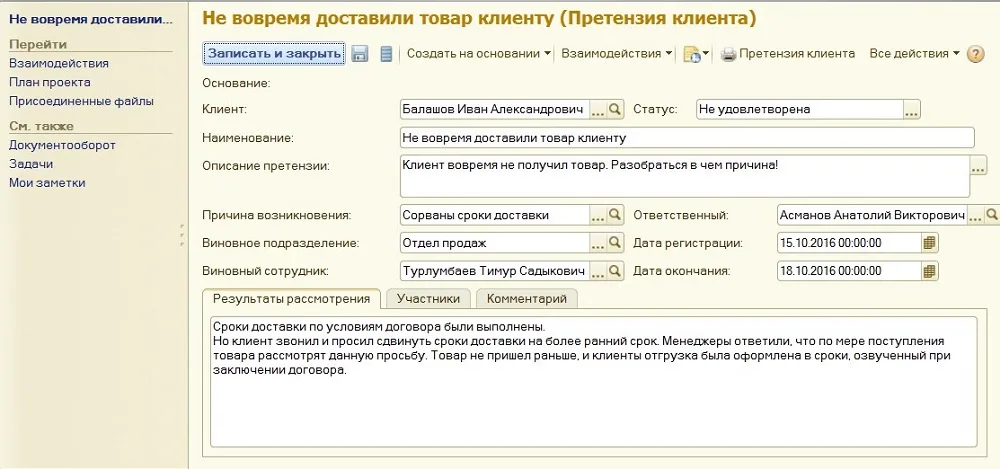Image resolution: width=1000 pixels, height=469 pixels.
Task: Open Мои заметки link
Action: tap(47, 183)
